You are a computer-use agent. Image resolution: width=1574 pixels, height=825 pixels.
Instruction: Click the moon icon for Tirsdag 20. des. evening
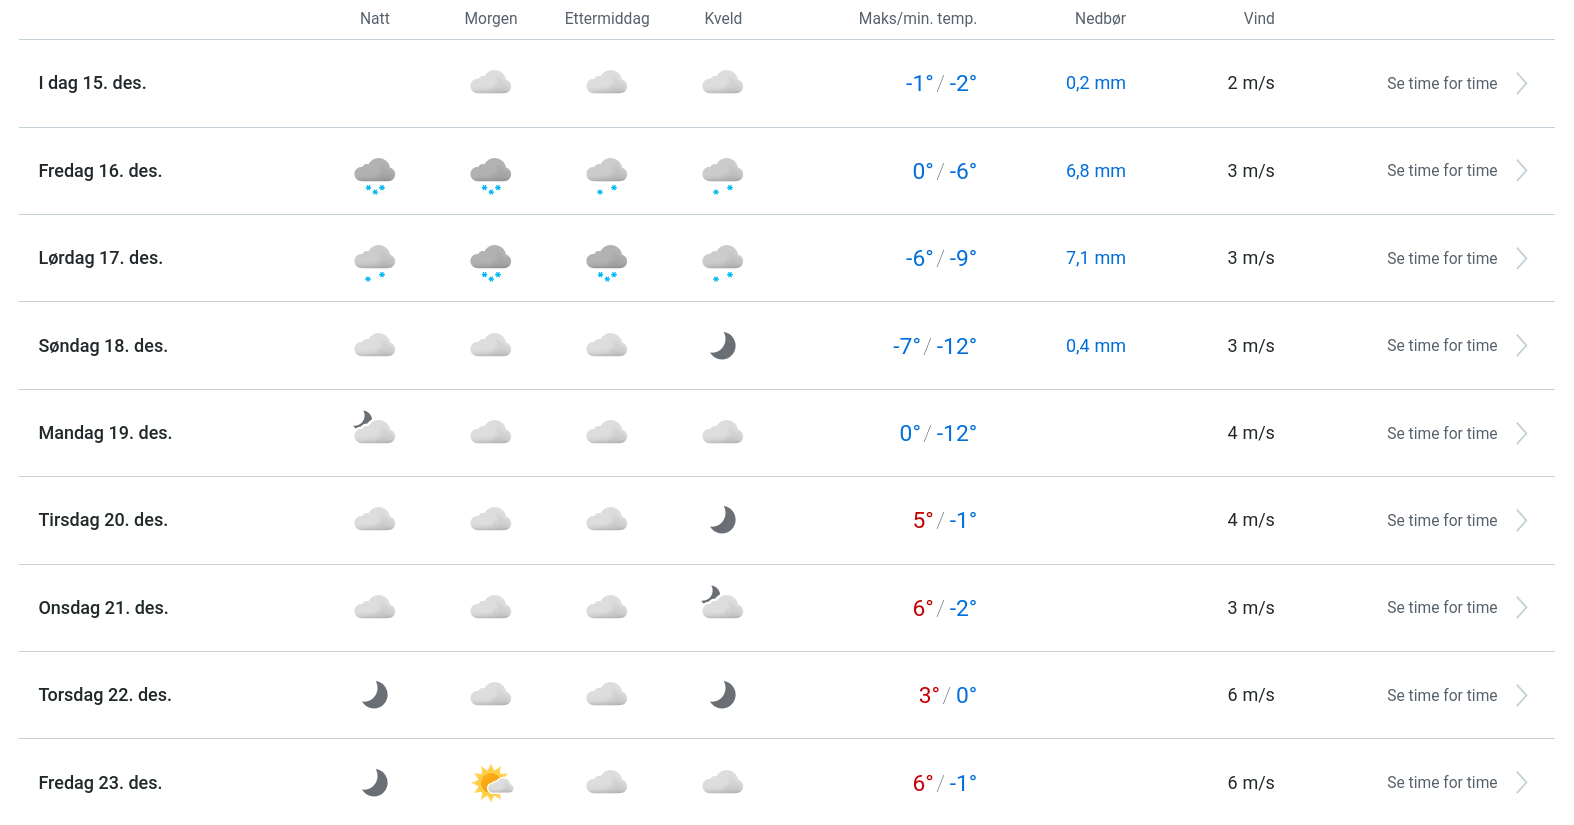(723, 520)
